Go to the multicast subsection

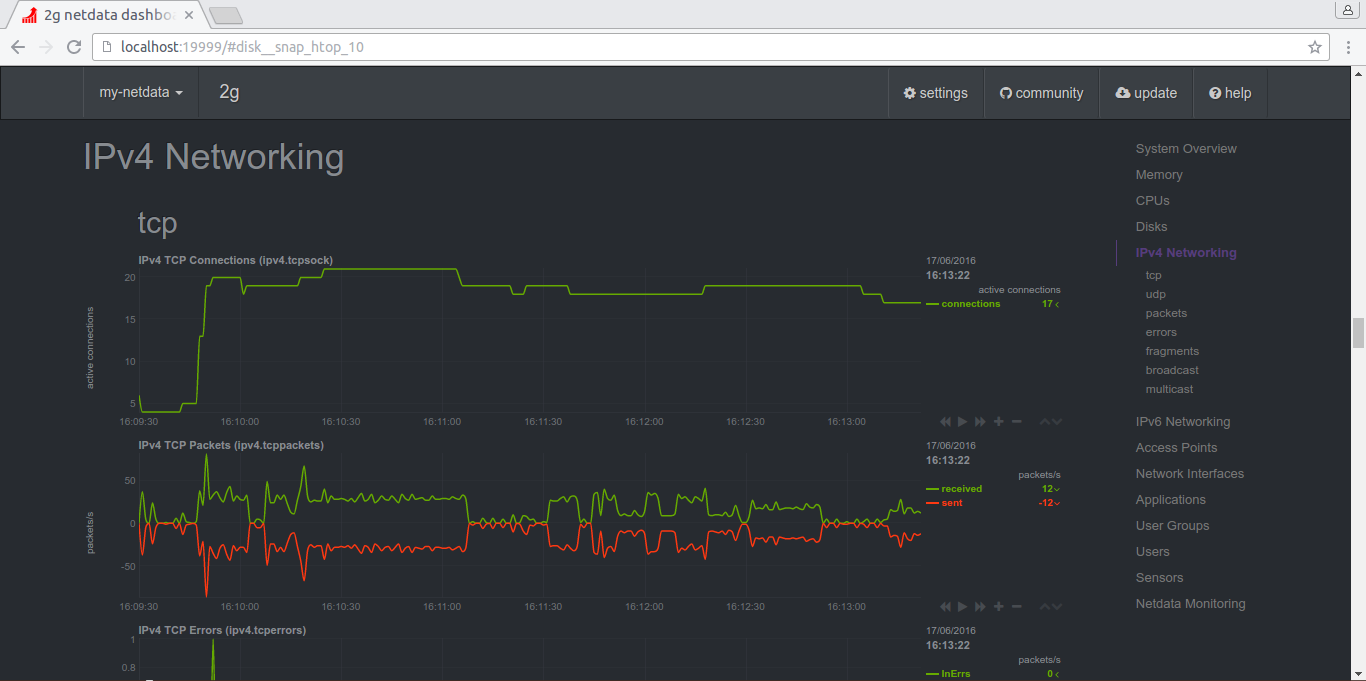[x=1170, y=389]
